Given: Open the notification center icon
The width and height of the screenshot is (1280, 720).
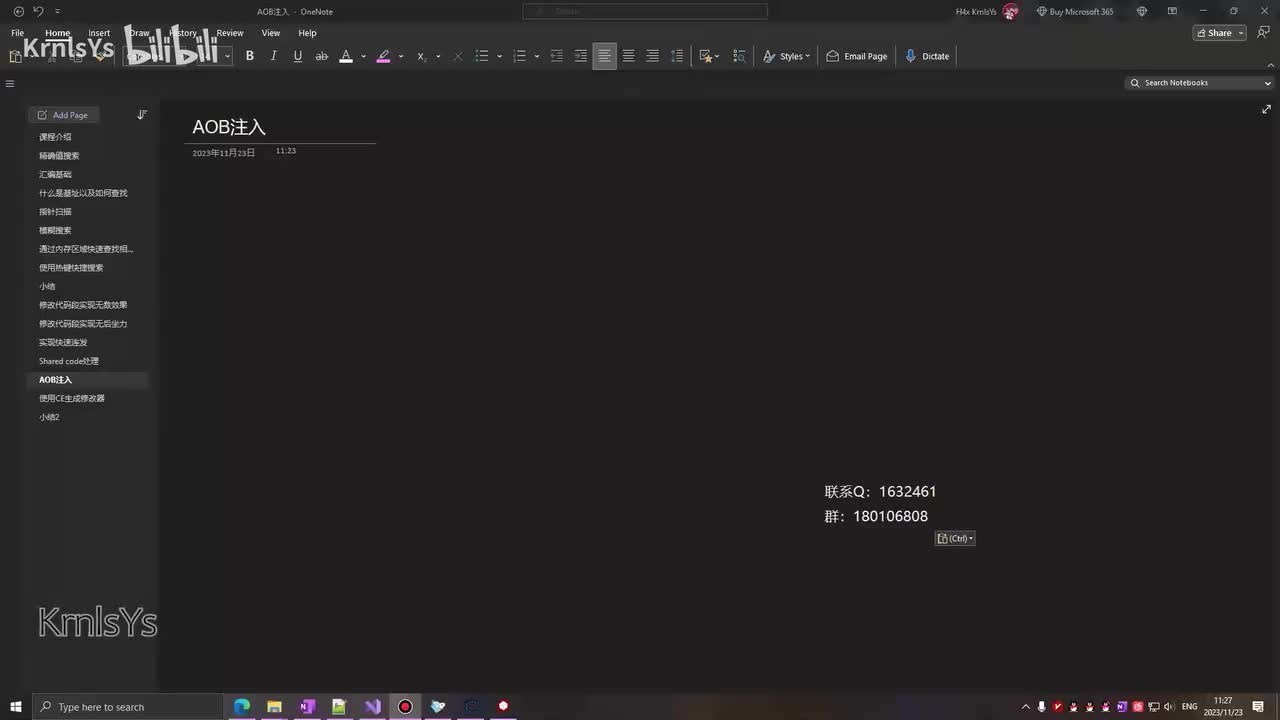Looking at the screenshot, I should (1258, 707).
